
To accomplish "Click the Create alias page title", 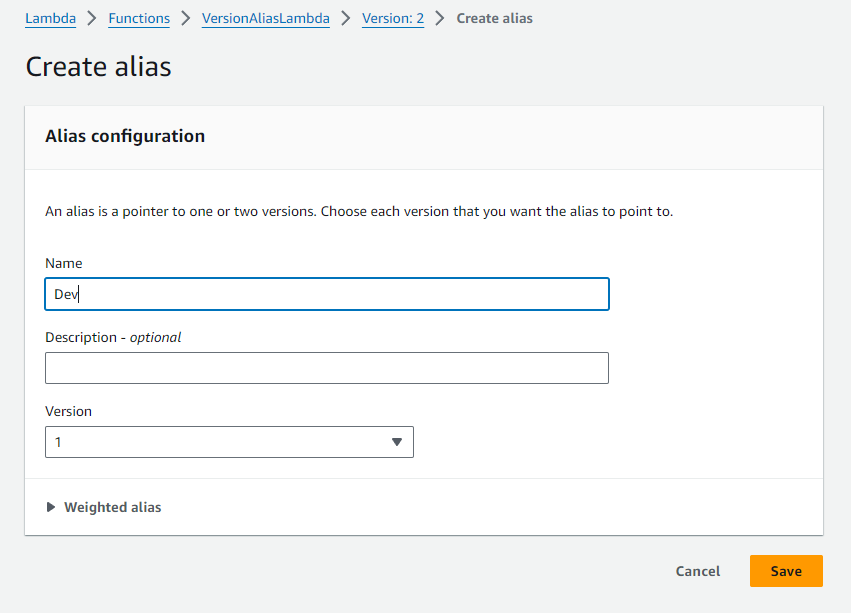I will click(x=98, y=67).
